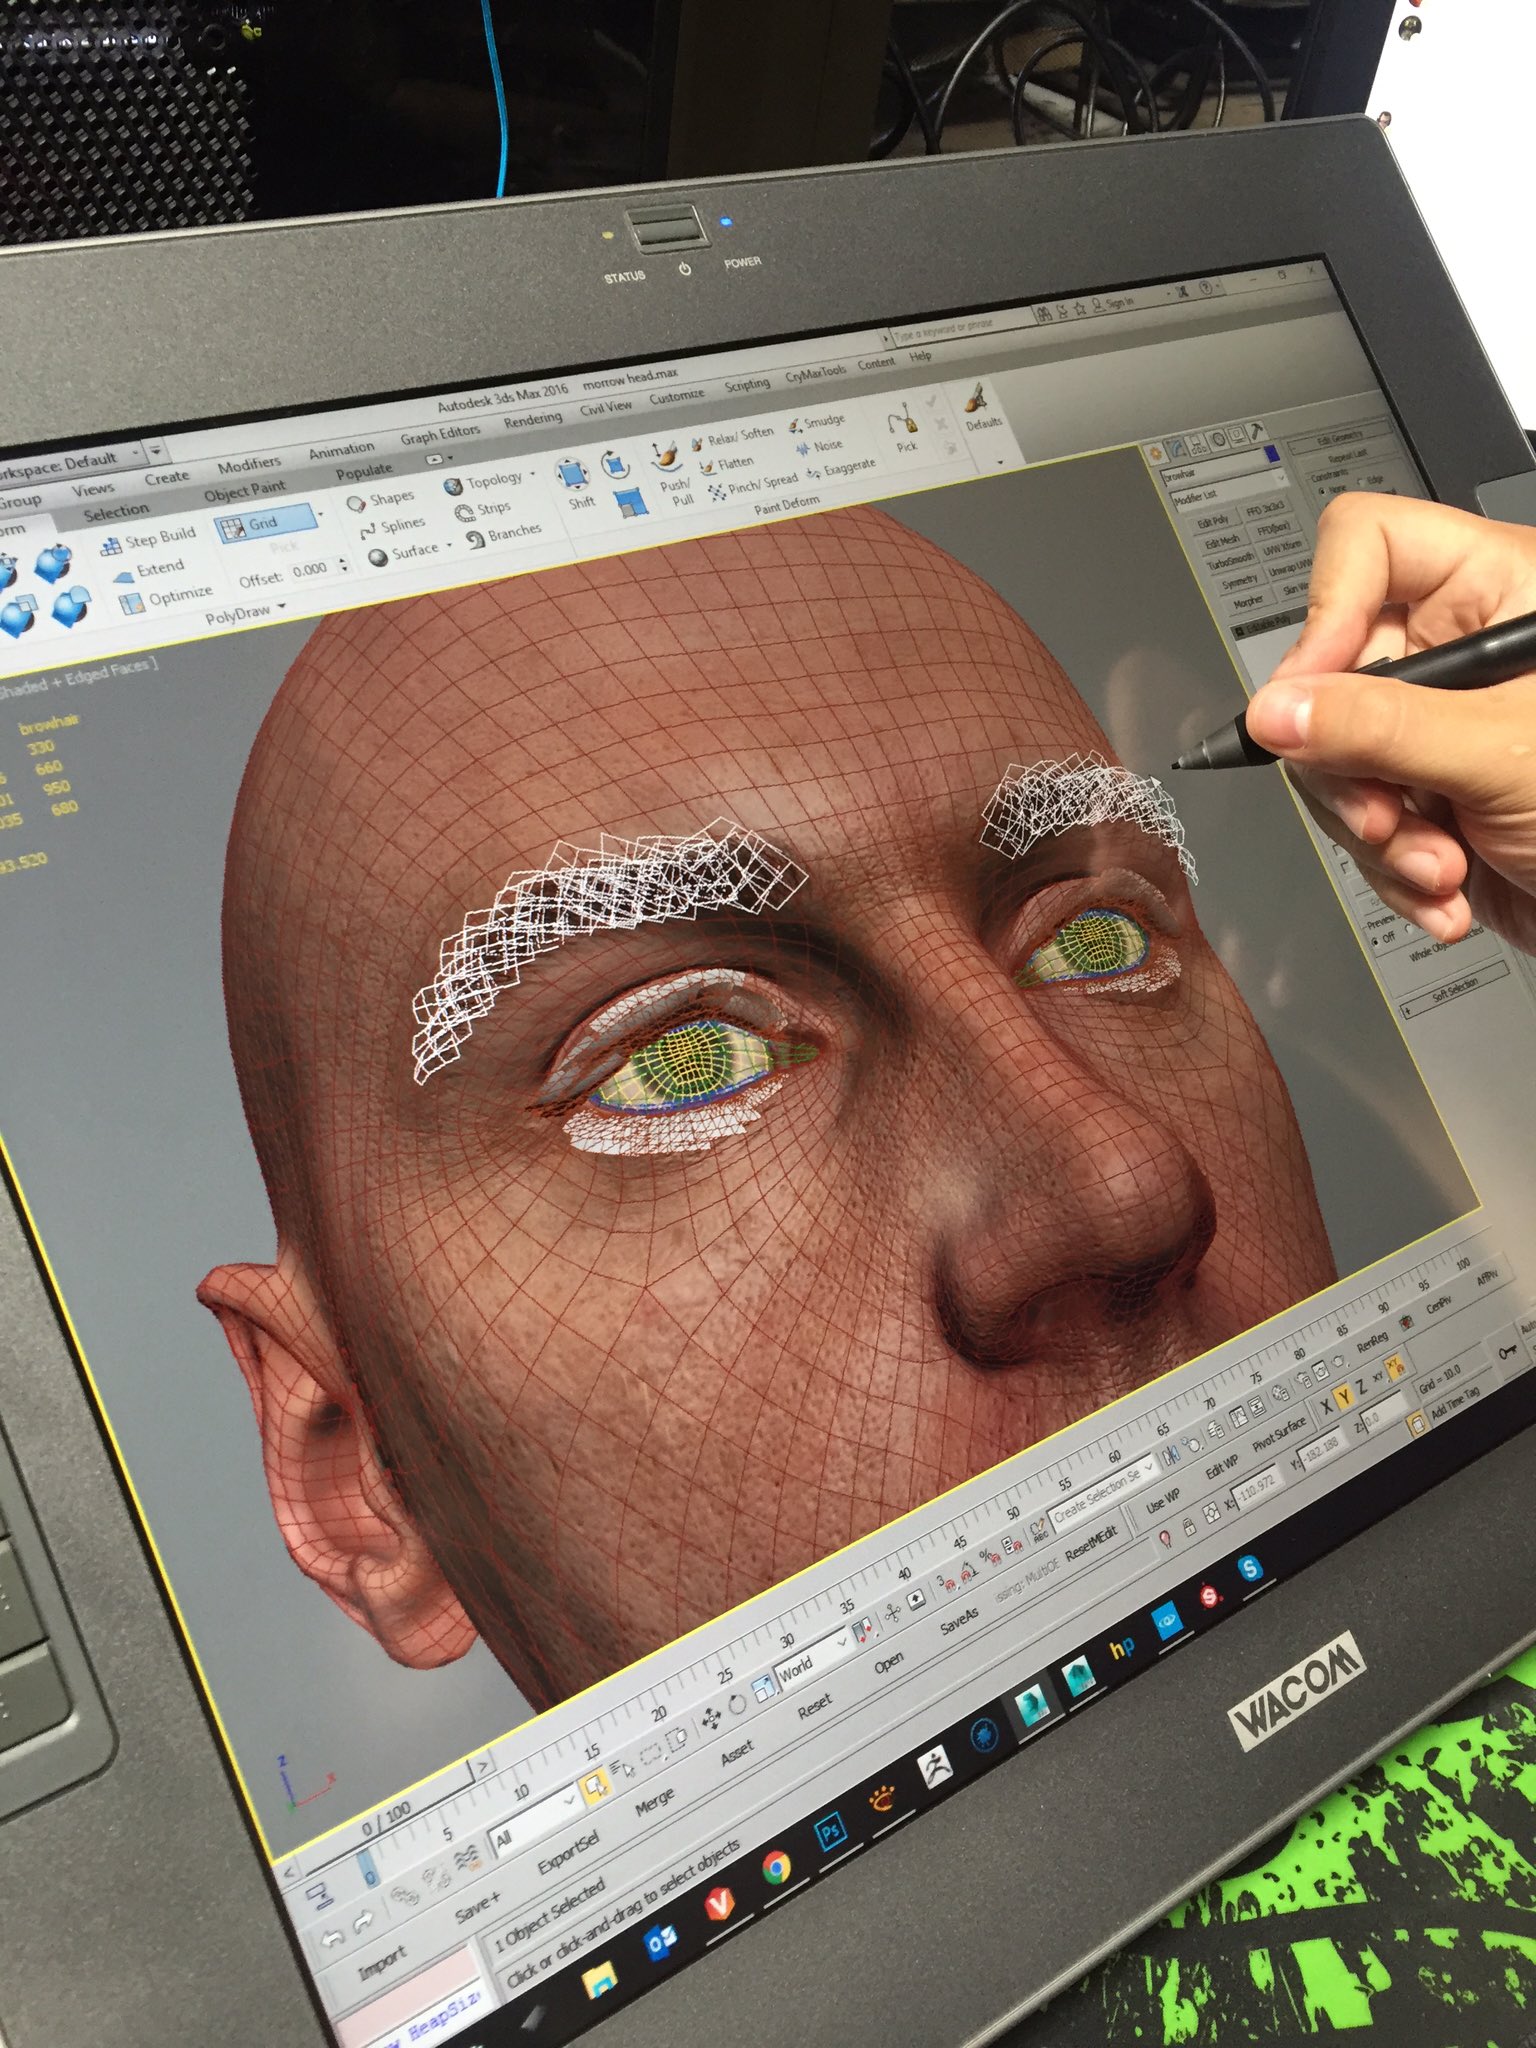Click the browhair object color swatch
This screenshot has width=1536, height=2048.
point(1272,453)
